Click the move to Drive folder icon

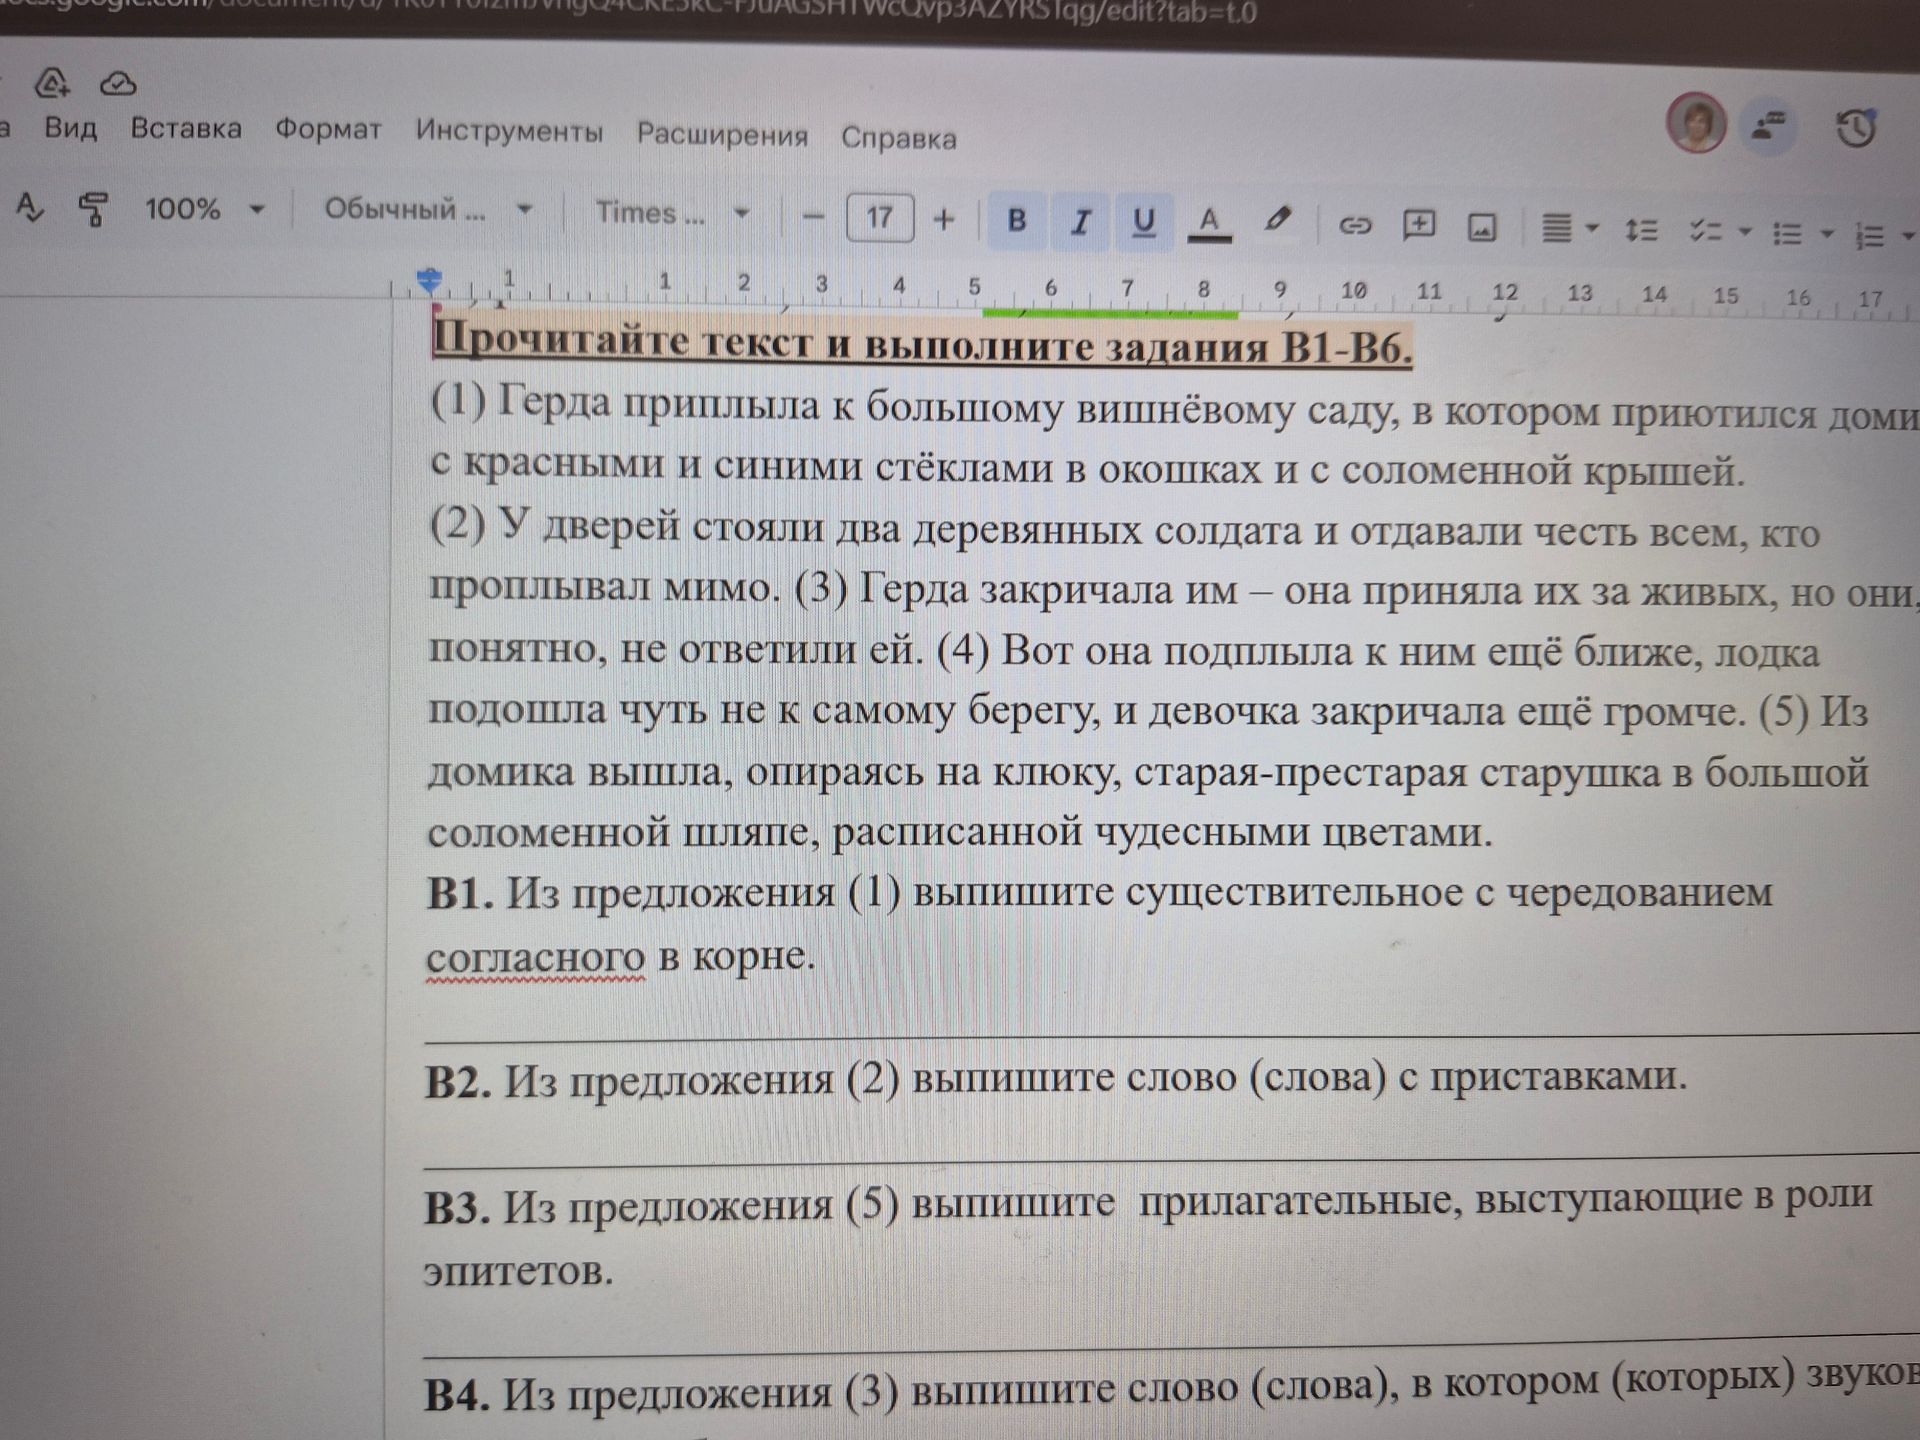point(51,83)
